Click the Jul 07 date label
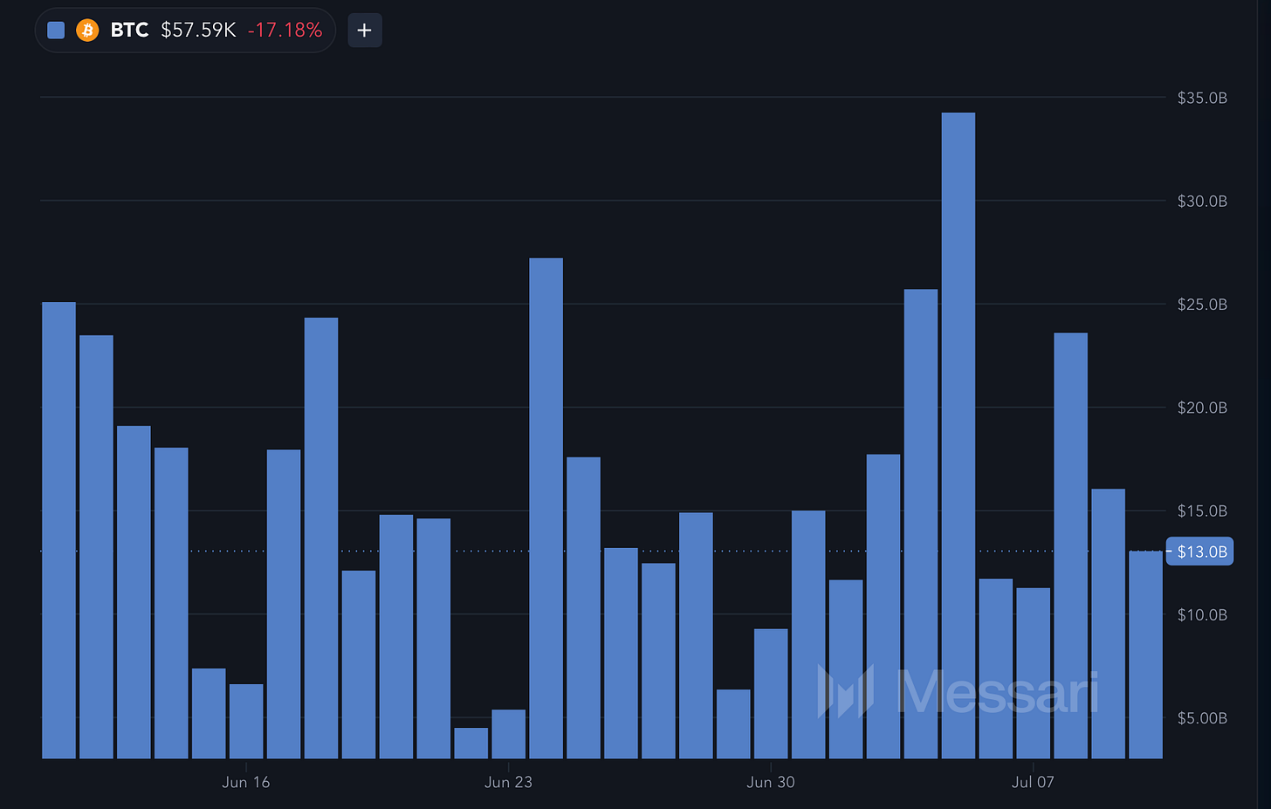The image size is (1271, 809). coord(1033,782)
